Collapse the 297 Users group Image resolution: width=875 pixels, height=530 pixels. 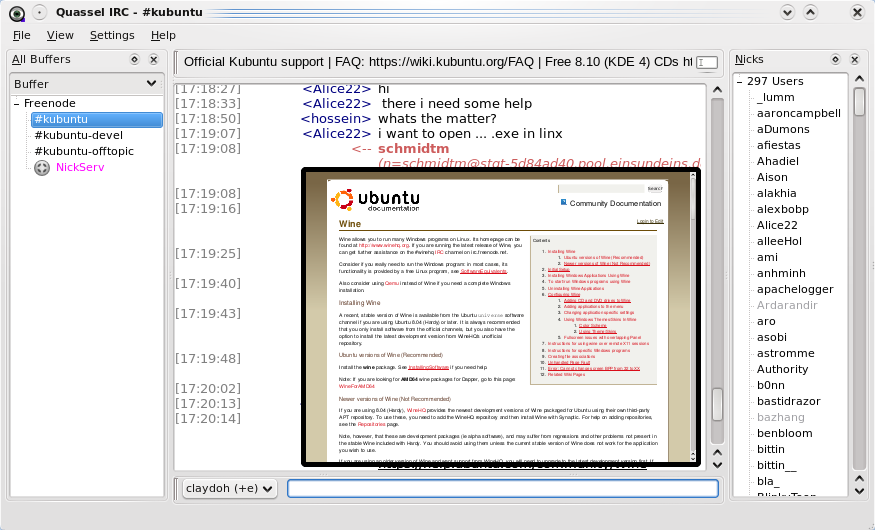(739, 82)
